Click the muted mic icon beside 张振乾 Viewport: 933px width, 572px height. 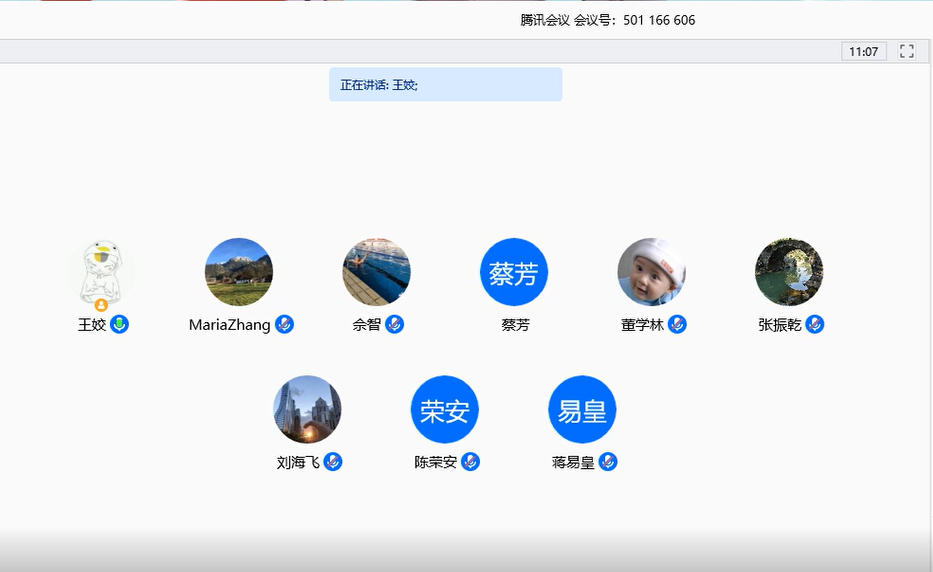tap(815, 324)
